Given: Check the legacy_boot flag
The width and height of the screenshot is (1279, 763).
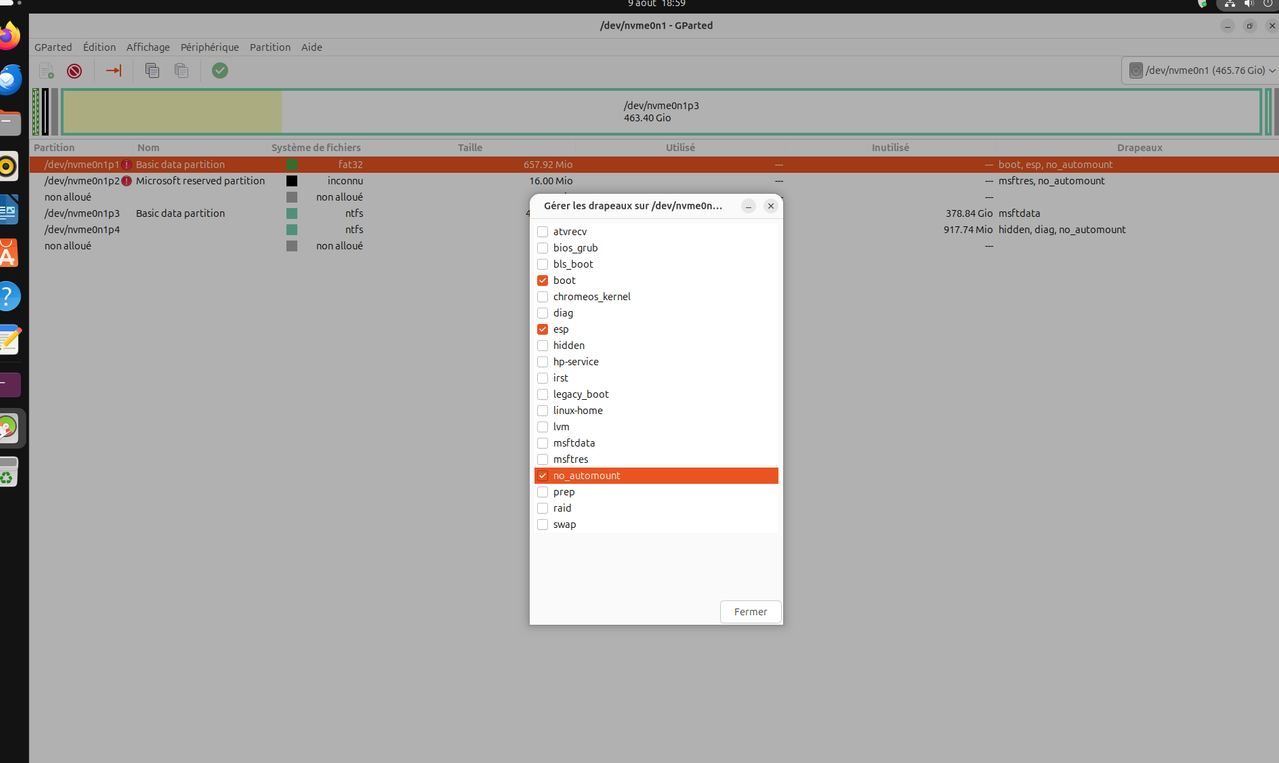Looking at the screenshot, I should point(543,394).
